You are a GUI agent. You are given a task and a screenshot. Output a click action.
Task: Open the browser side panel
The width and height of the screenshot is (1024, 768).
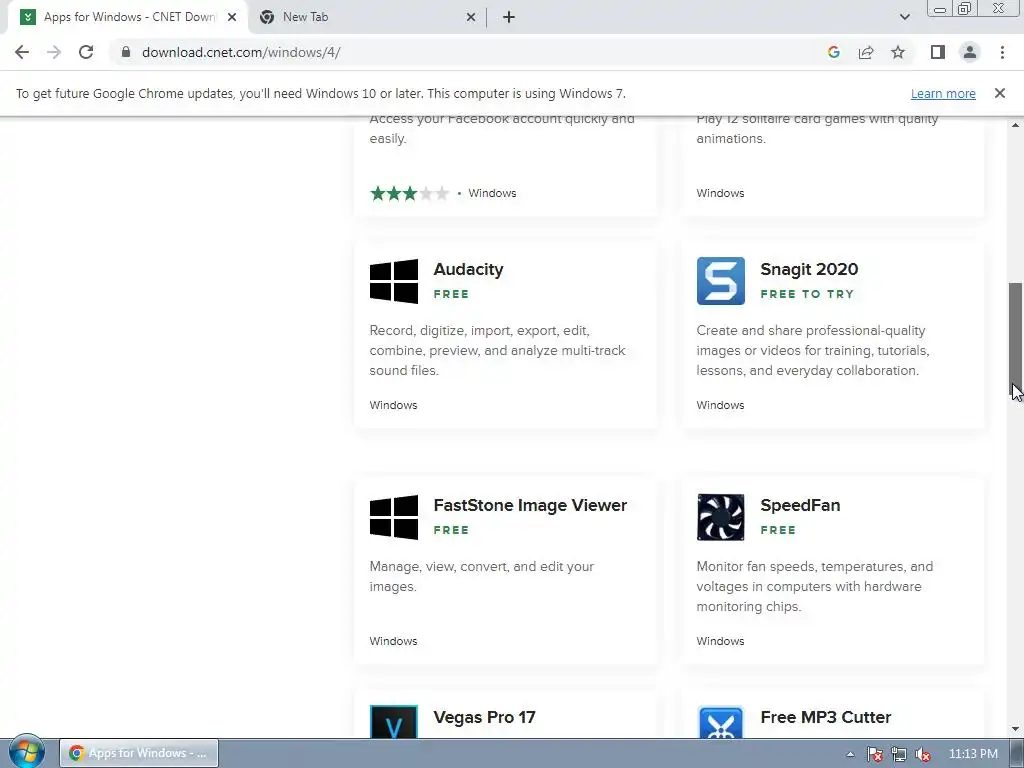[x=938, y=52]
